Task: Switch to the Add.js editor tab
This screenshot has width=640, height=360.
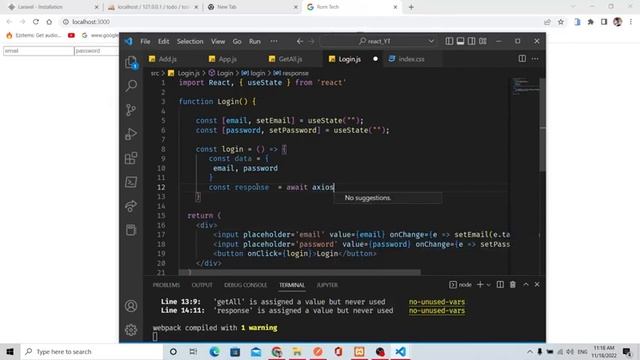Action: tap(168, 59)
